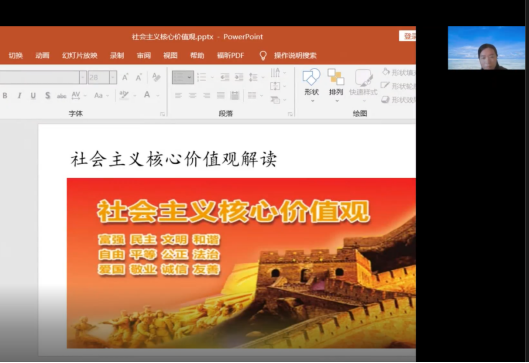Click the clear formatting icon
529x363 pixels.
(156, 77)
